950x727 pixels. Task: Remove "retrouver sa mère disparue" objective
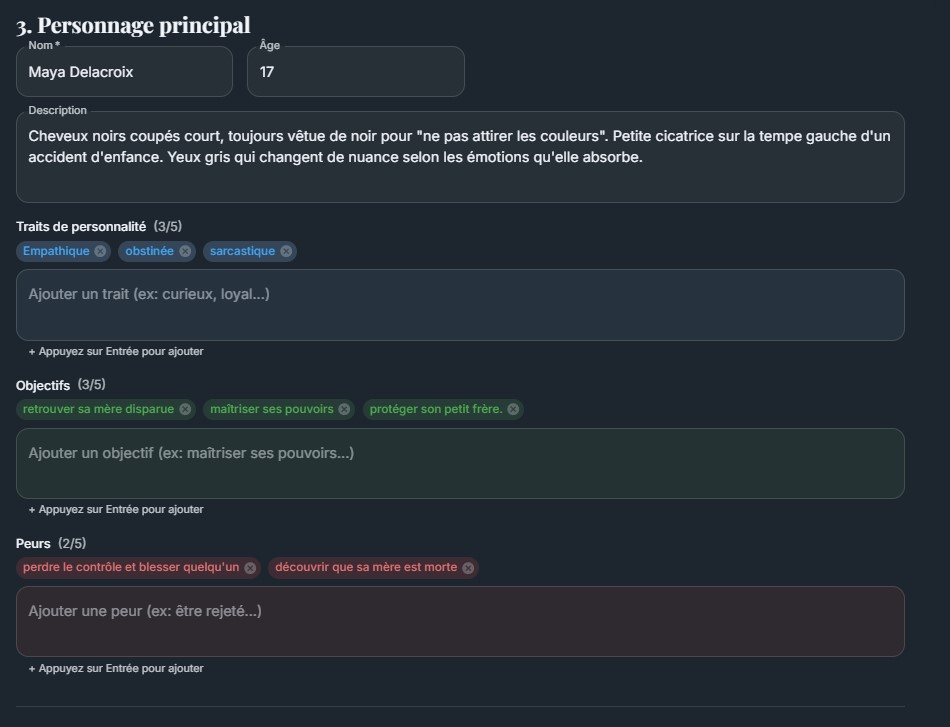185,409
